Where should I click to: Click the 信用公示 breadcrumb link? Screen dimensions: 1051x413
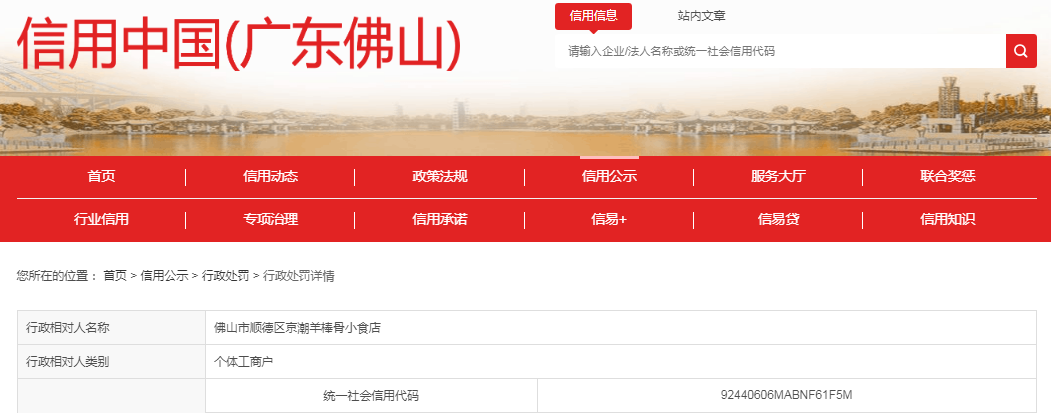coord(164,276)
